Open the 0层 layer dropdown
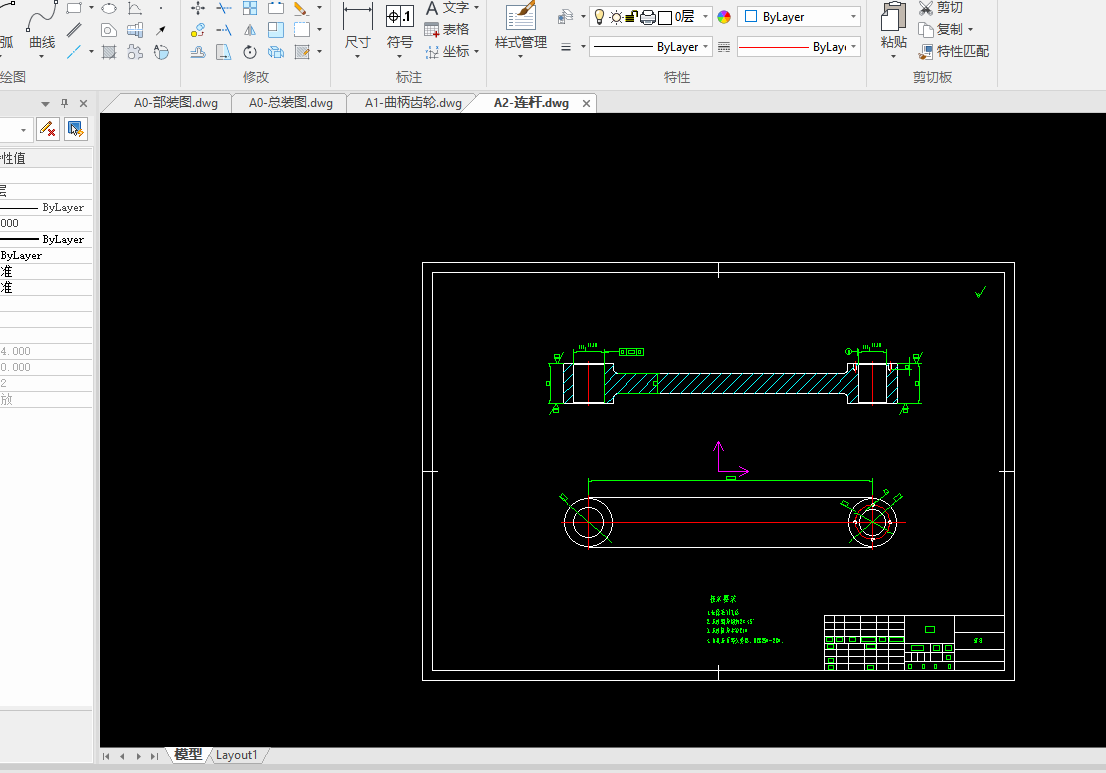 coord(706,17)
